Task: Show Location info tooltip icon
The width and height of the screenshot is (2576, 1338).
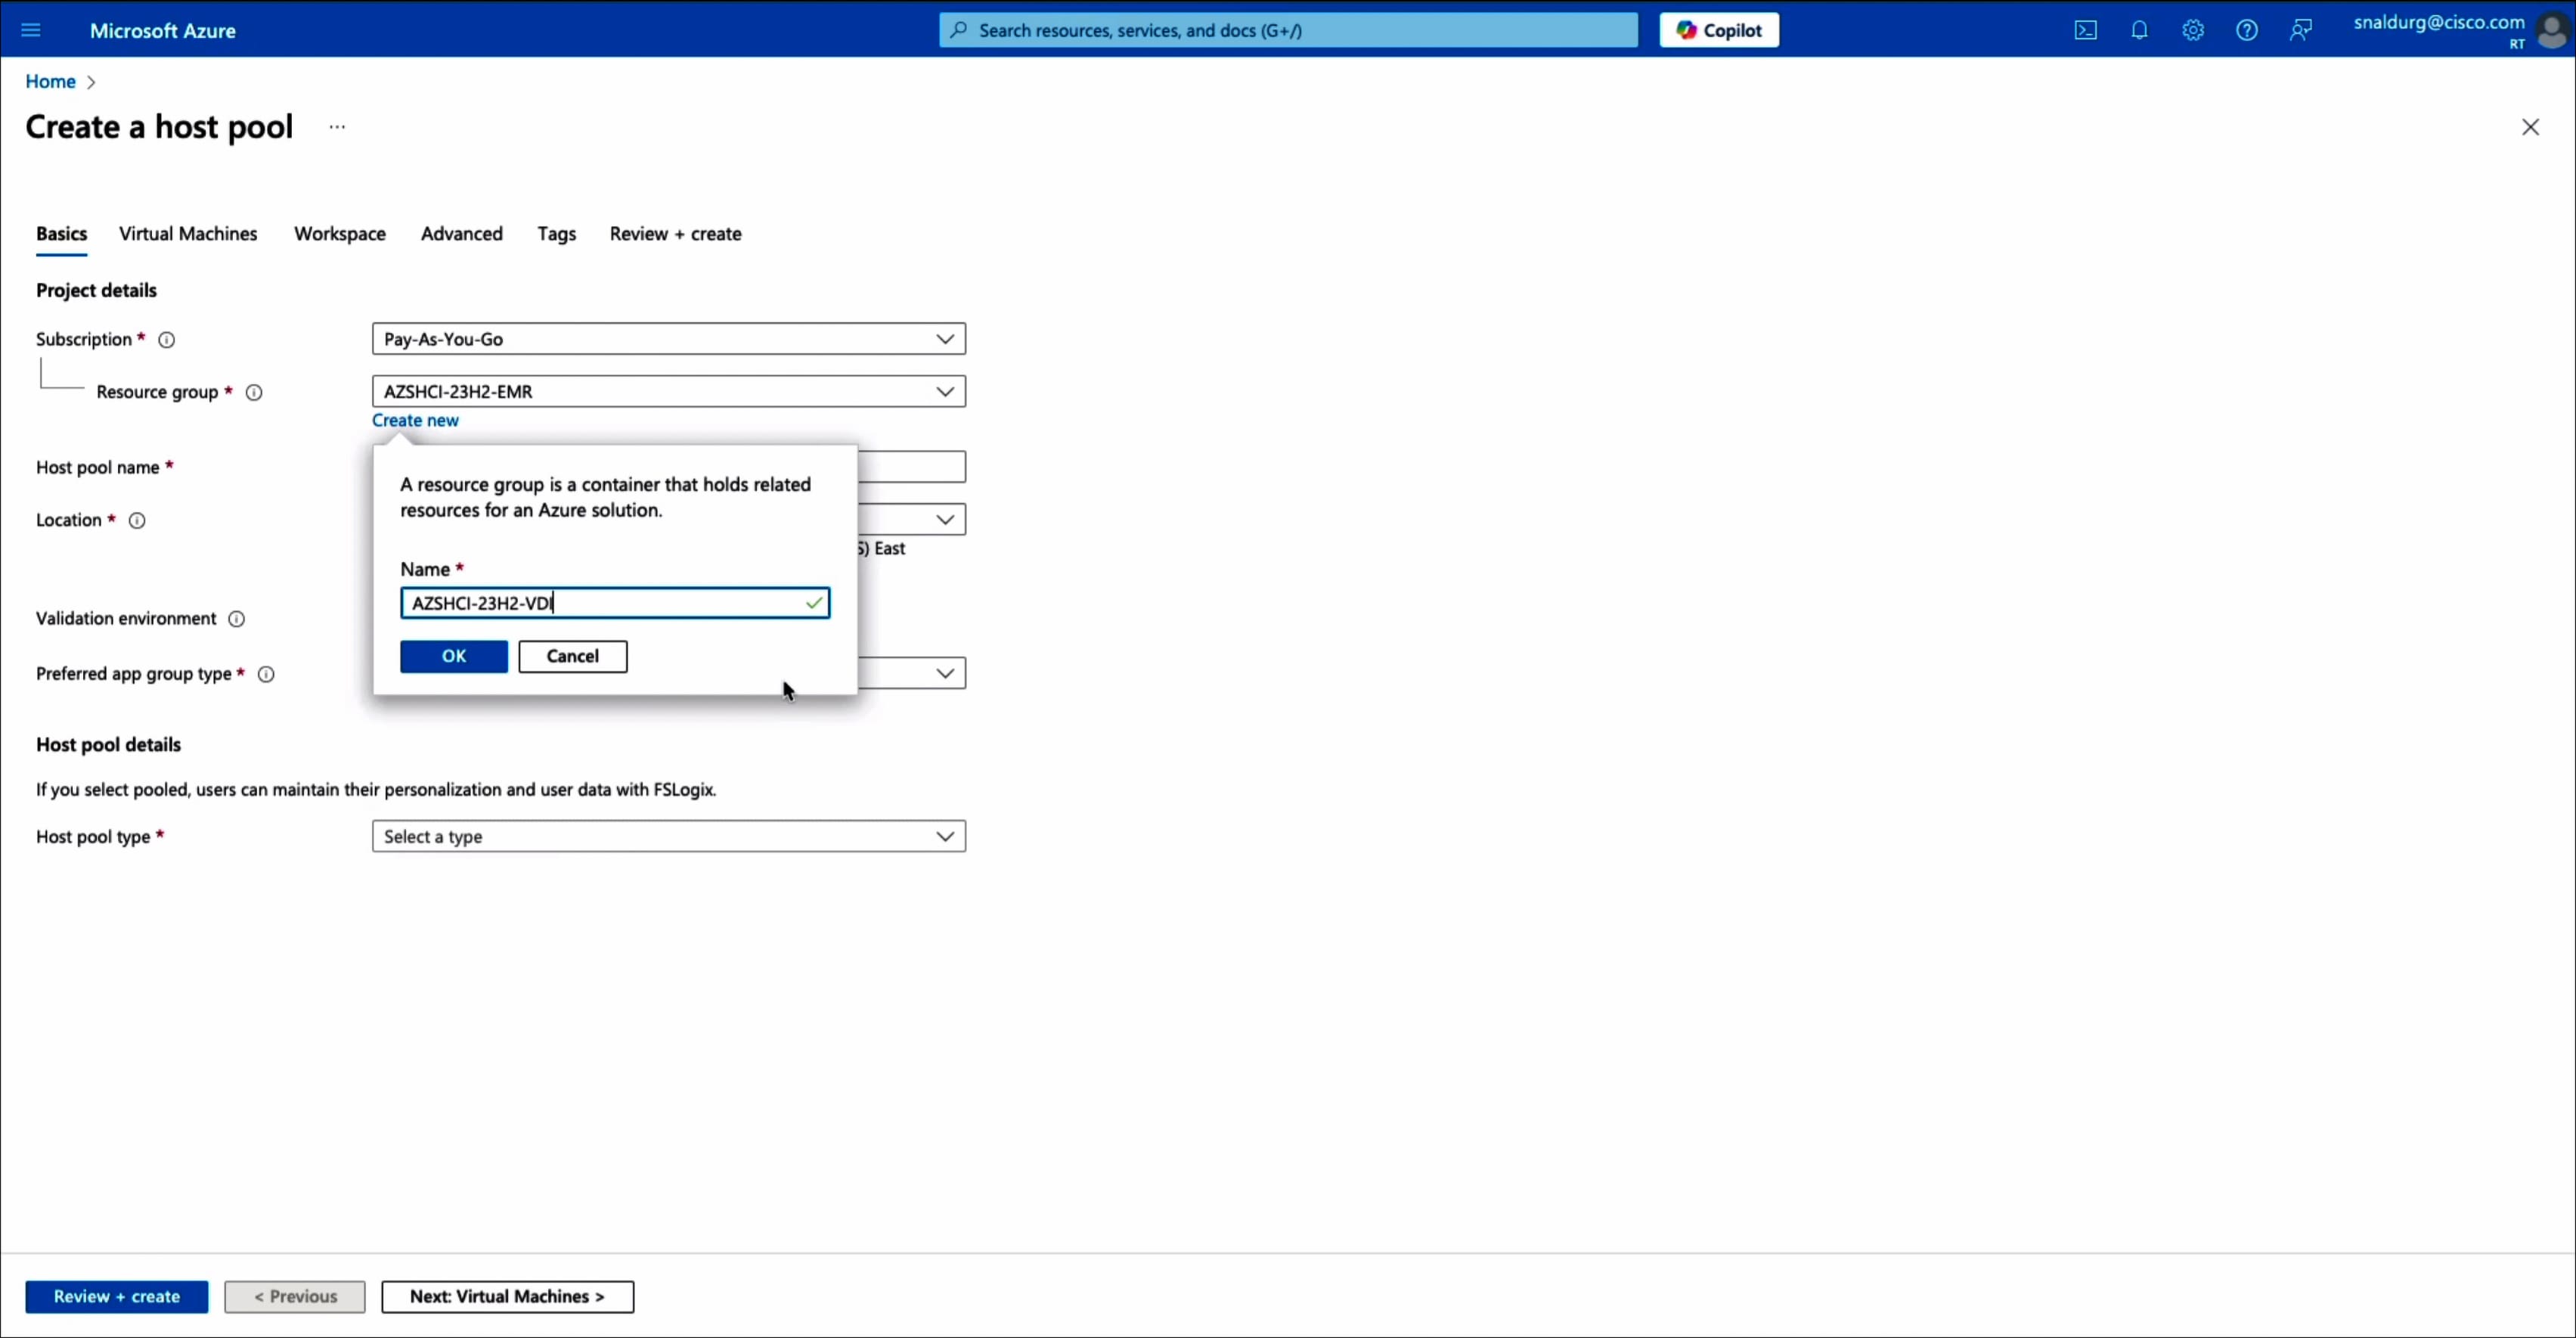Action: tap(137, 520)
